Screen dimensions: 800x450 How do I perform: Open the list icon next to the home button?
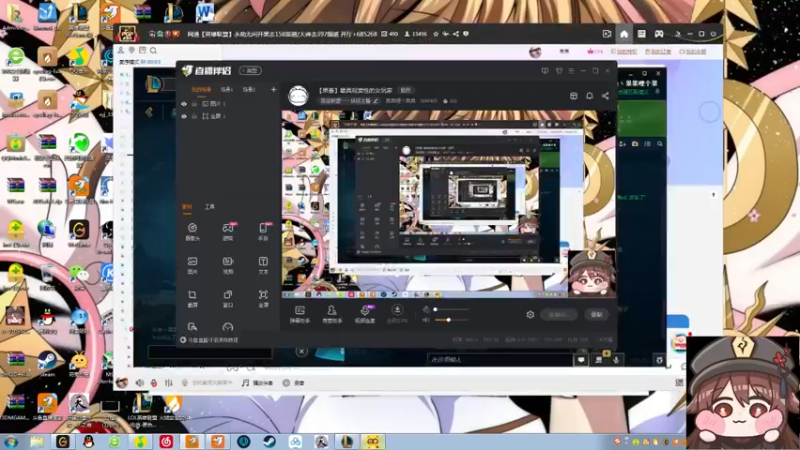pyautogui.click(x=641, y=34)
